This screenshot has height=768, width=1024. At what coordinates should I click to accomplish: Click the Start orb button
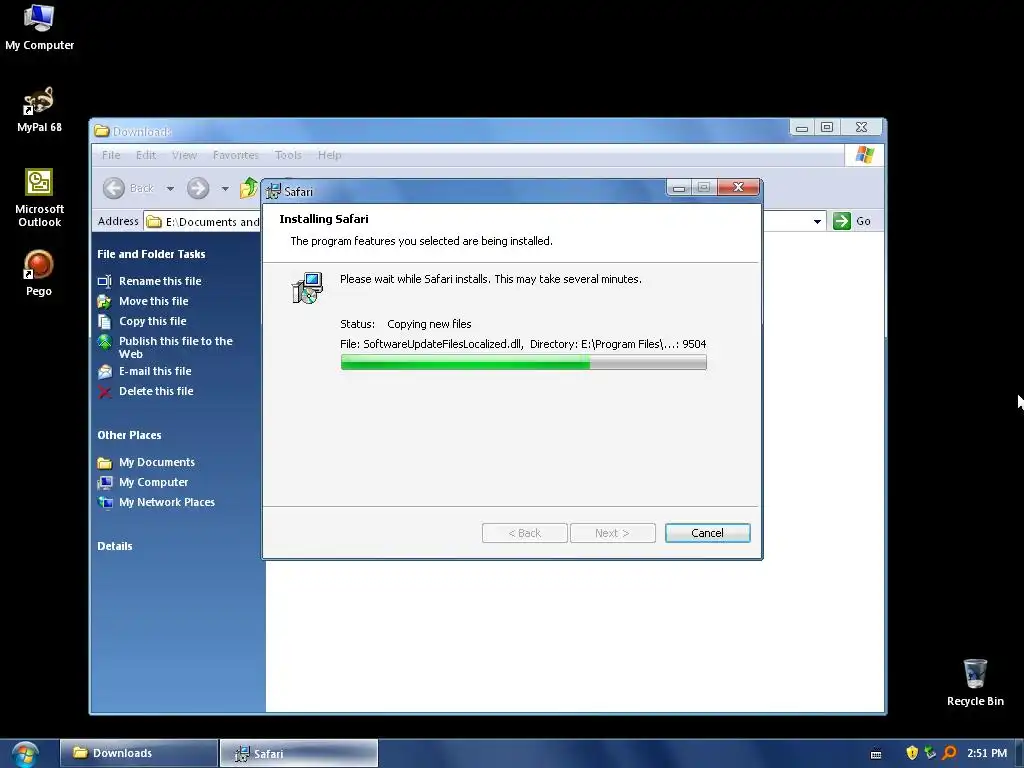coord(25,754)
